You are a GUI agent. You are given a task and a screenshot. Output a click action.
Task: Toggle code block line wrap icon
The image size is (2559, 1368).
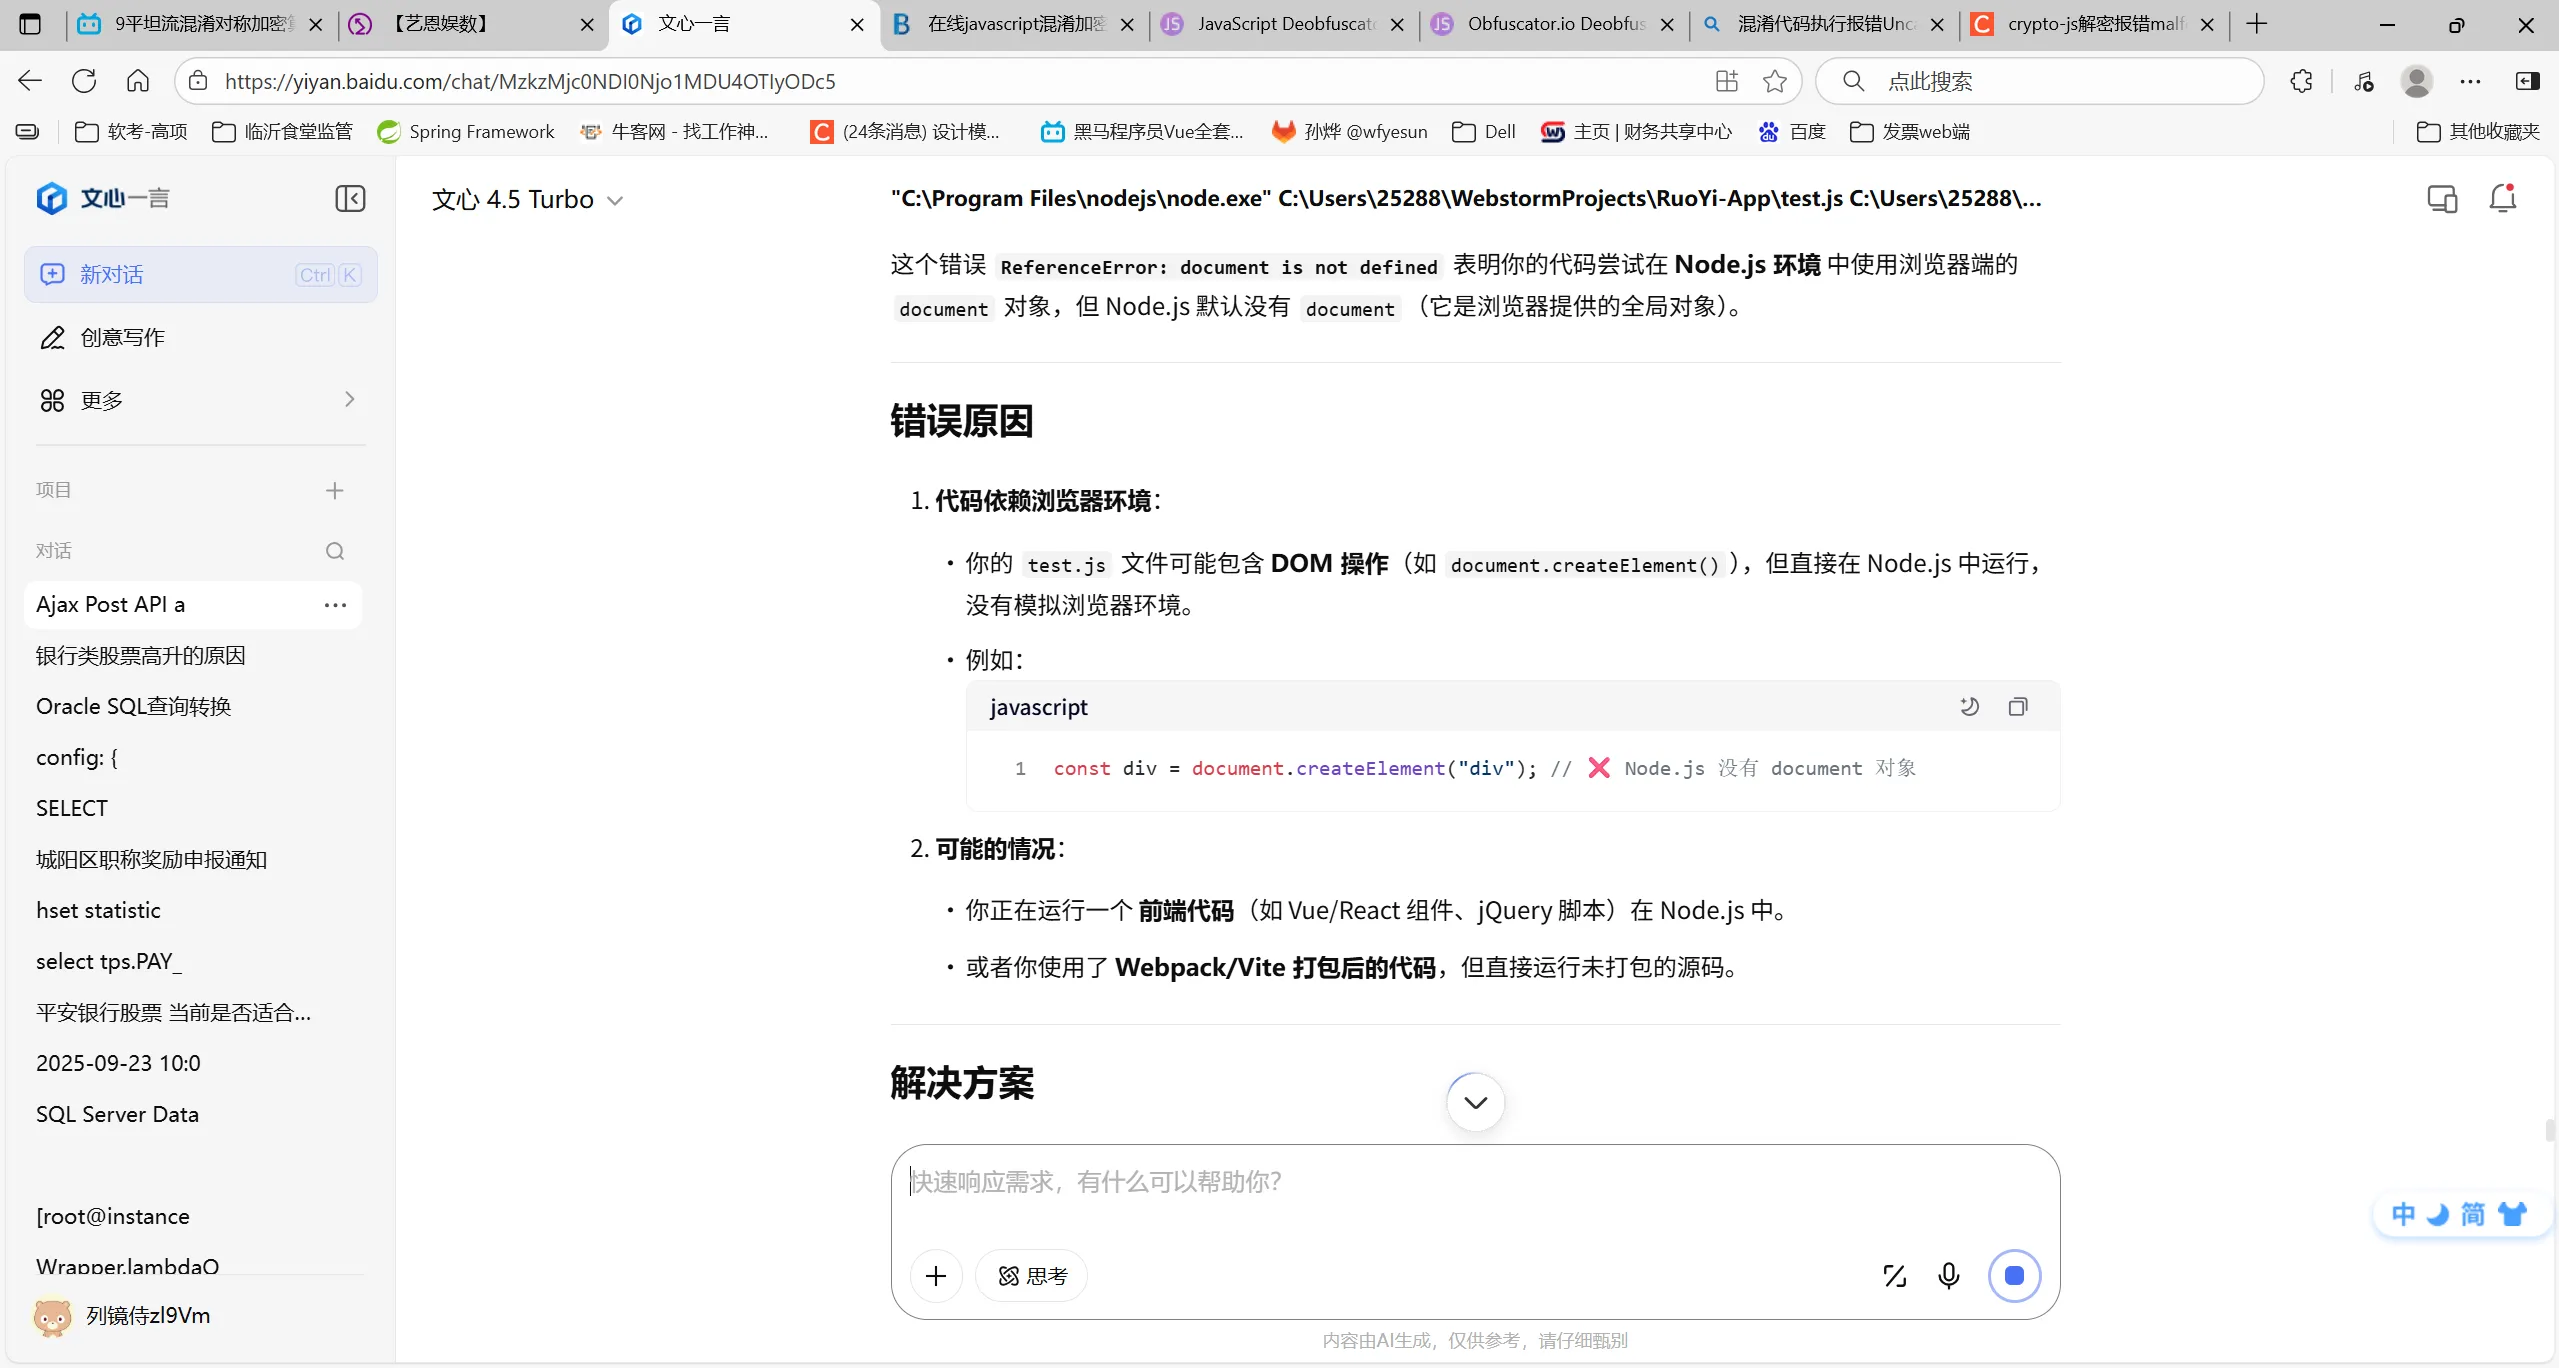[x=1969, y=707]
